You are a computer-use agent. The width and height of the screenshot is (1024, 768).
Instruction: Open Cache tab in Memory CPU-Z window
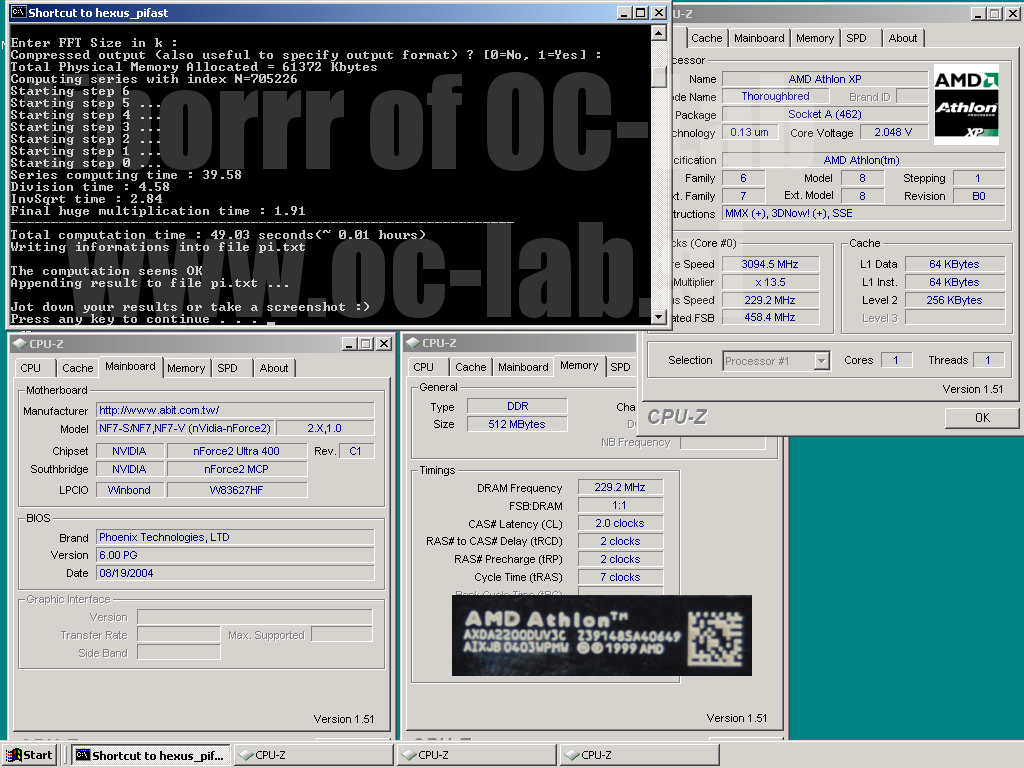click(x=470, y=368)
